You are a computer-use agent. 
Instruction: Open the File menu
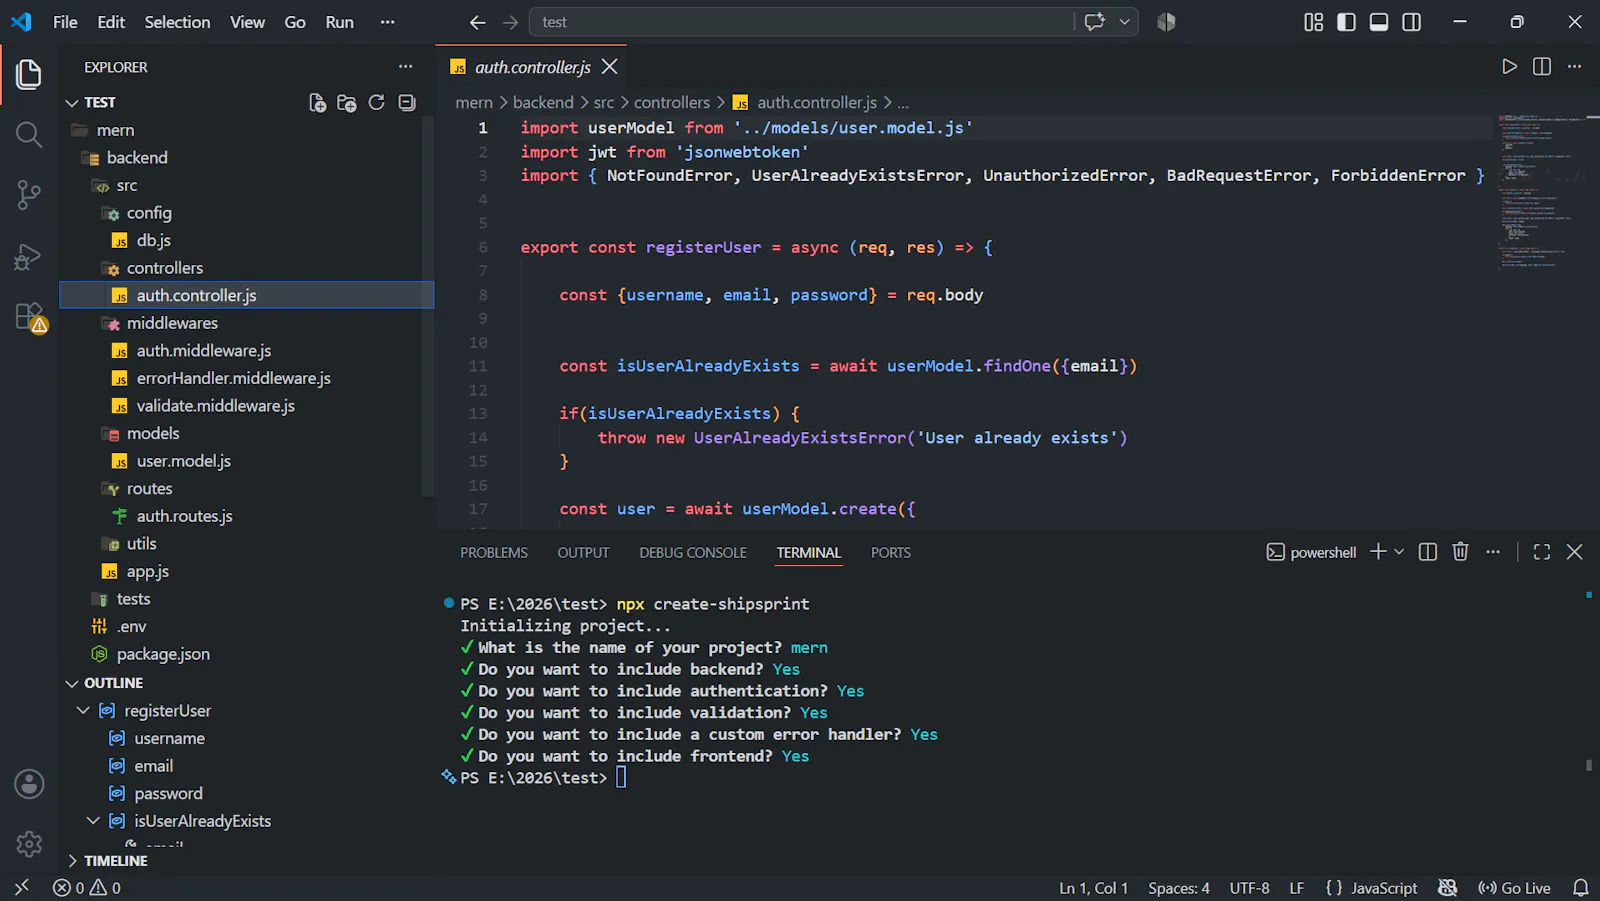pyautogui.click(x=65, y=22)
